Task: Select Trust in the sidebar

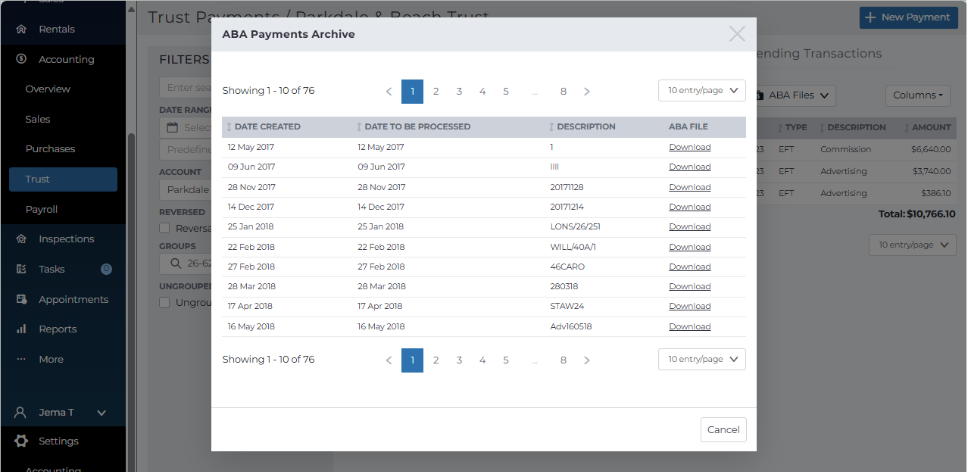Action: click(x=63, y=179)
